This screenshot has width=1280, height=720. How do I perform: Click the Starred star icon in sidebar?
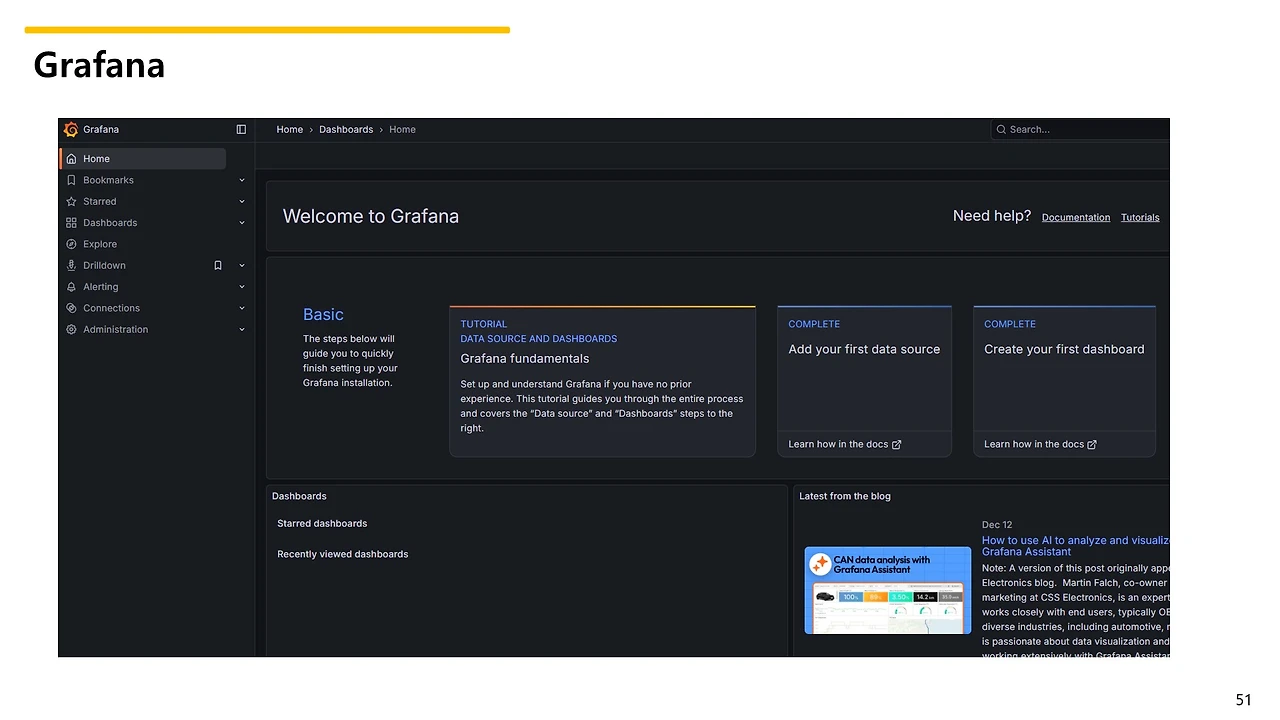[71, 201]
